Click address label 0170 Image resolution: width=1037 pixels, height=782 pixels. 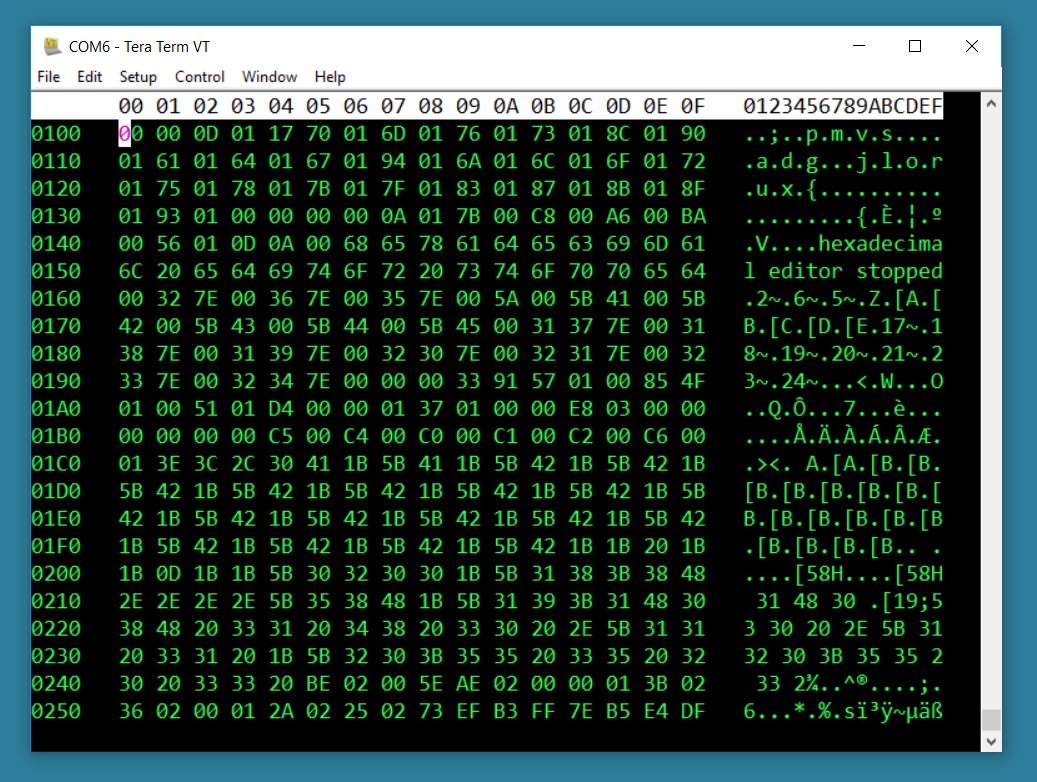click(x=56, y=326)
